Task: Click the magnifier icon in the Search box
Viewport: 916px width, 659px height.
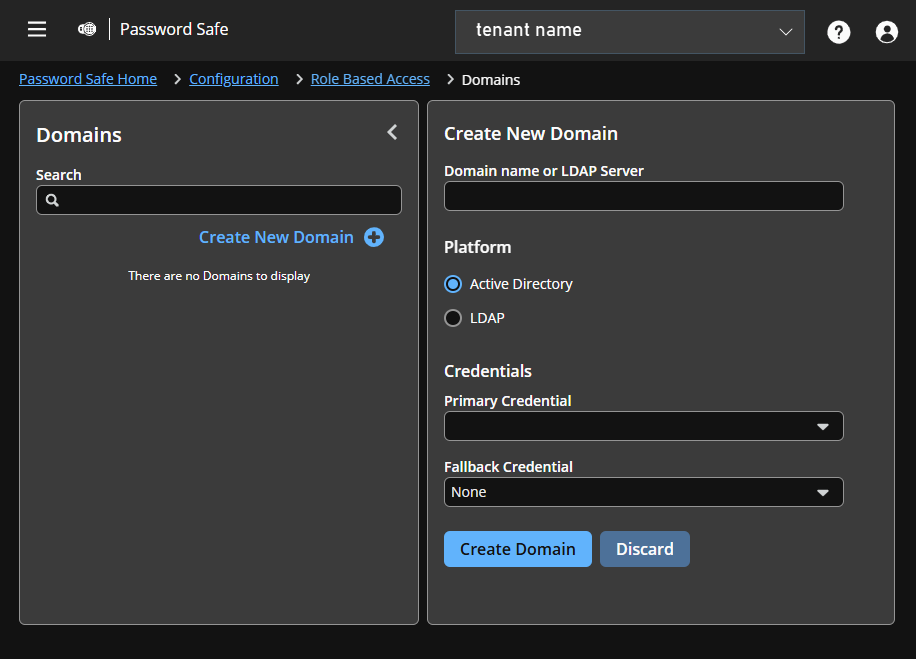Action: click(52, 200)
